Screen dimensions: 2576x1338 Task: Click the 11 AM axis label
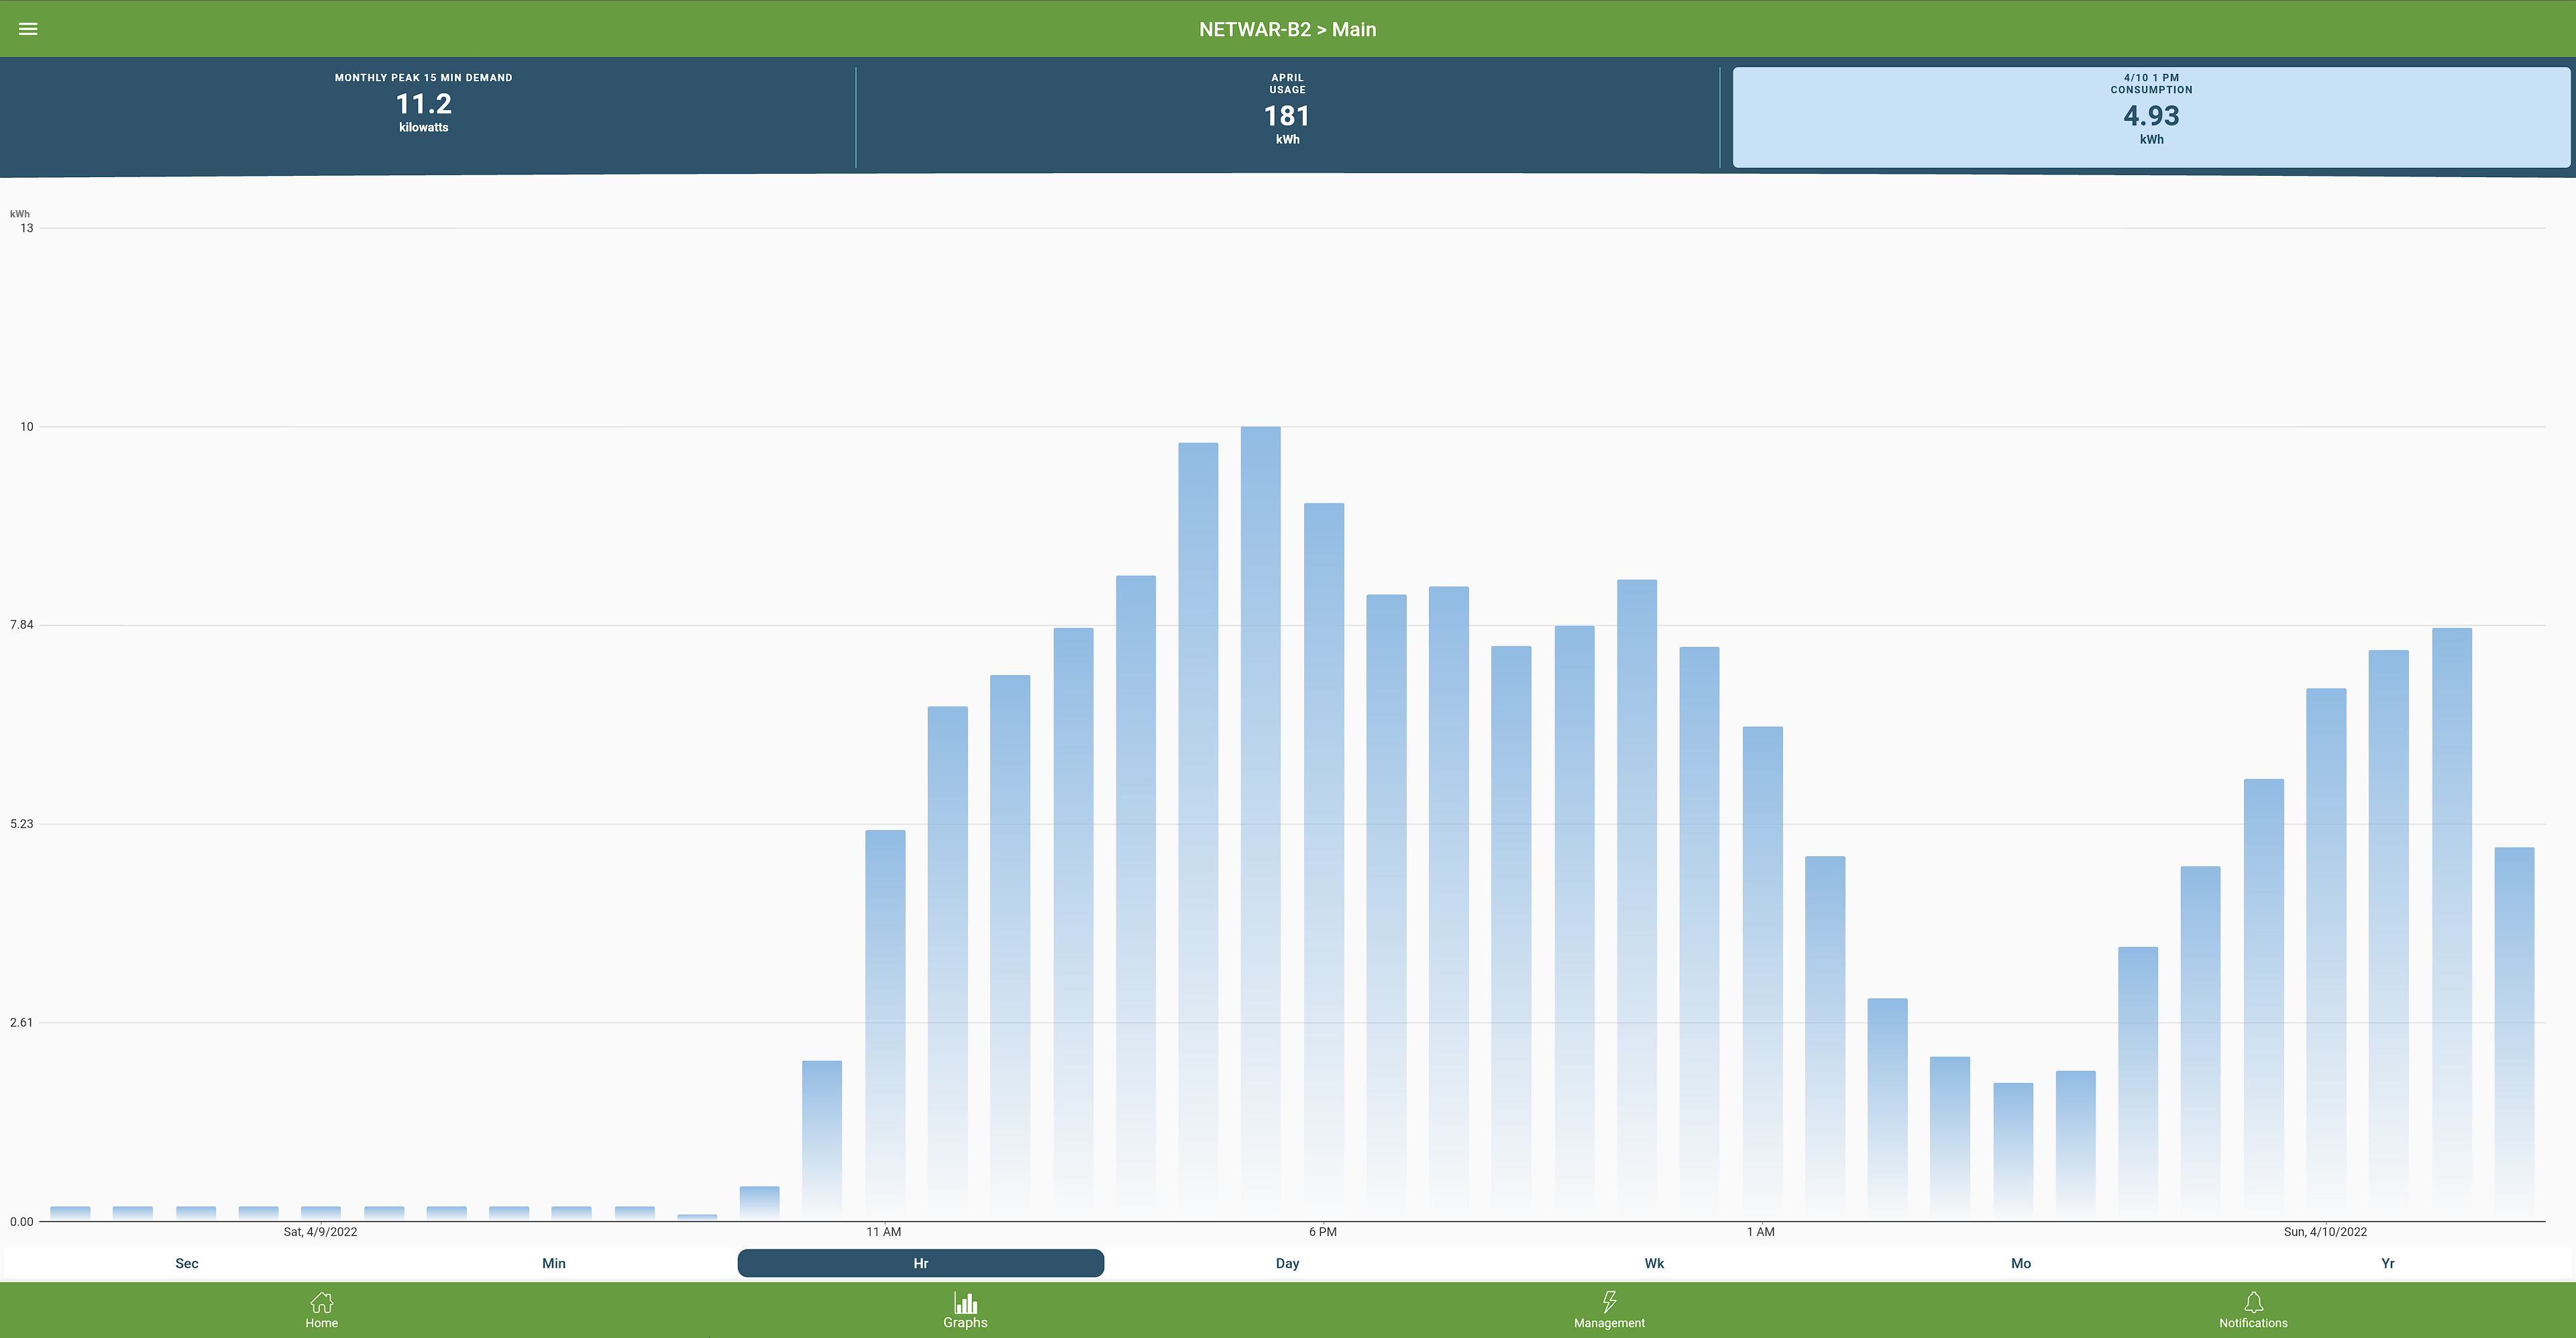click(883, 1232)
